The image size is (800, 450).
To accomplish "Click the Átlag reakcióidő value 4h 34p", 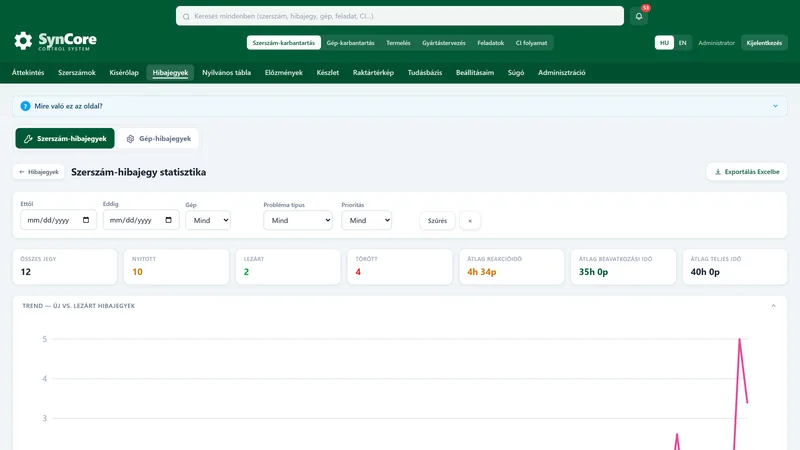I will (482, 272).
